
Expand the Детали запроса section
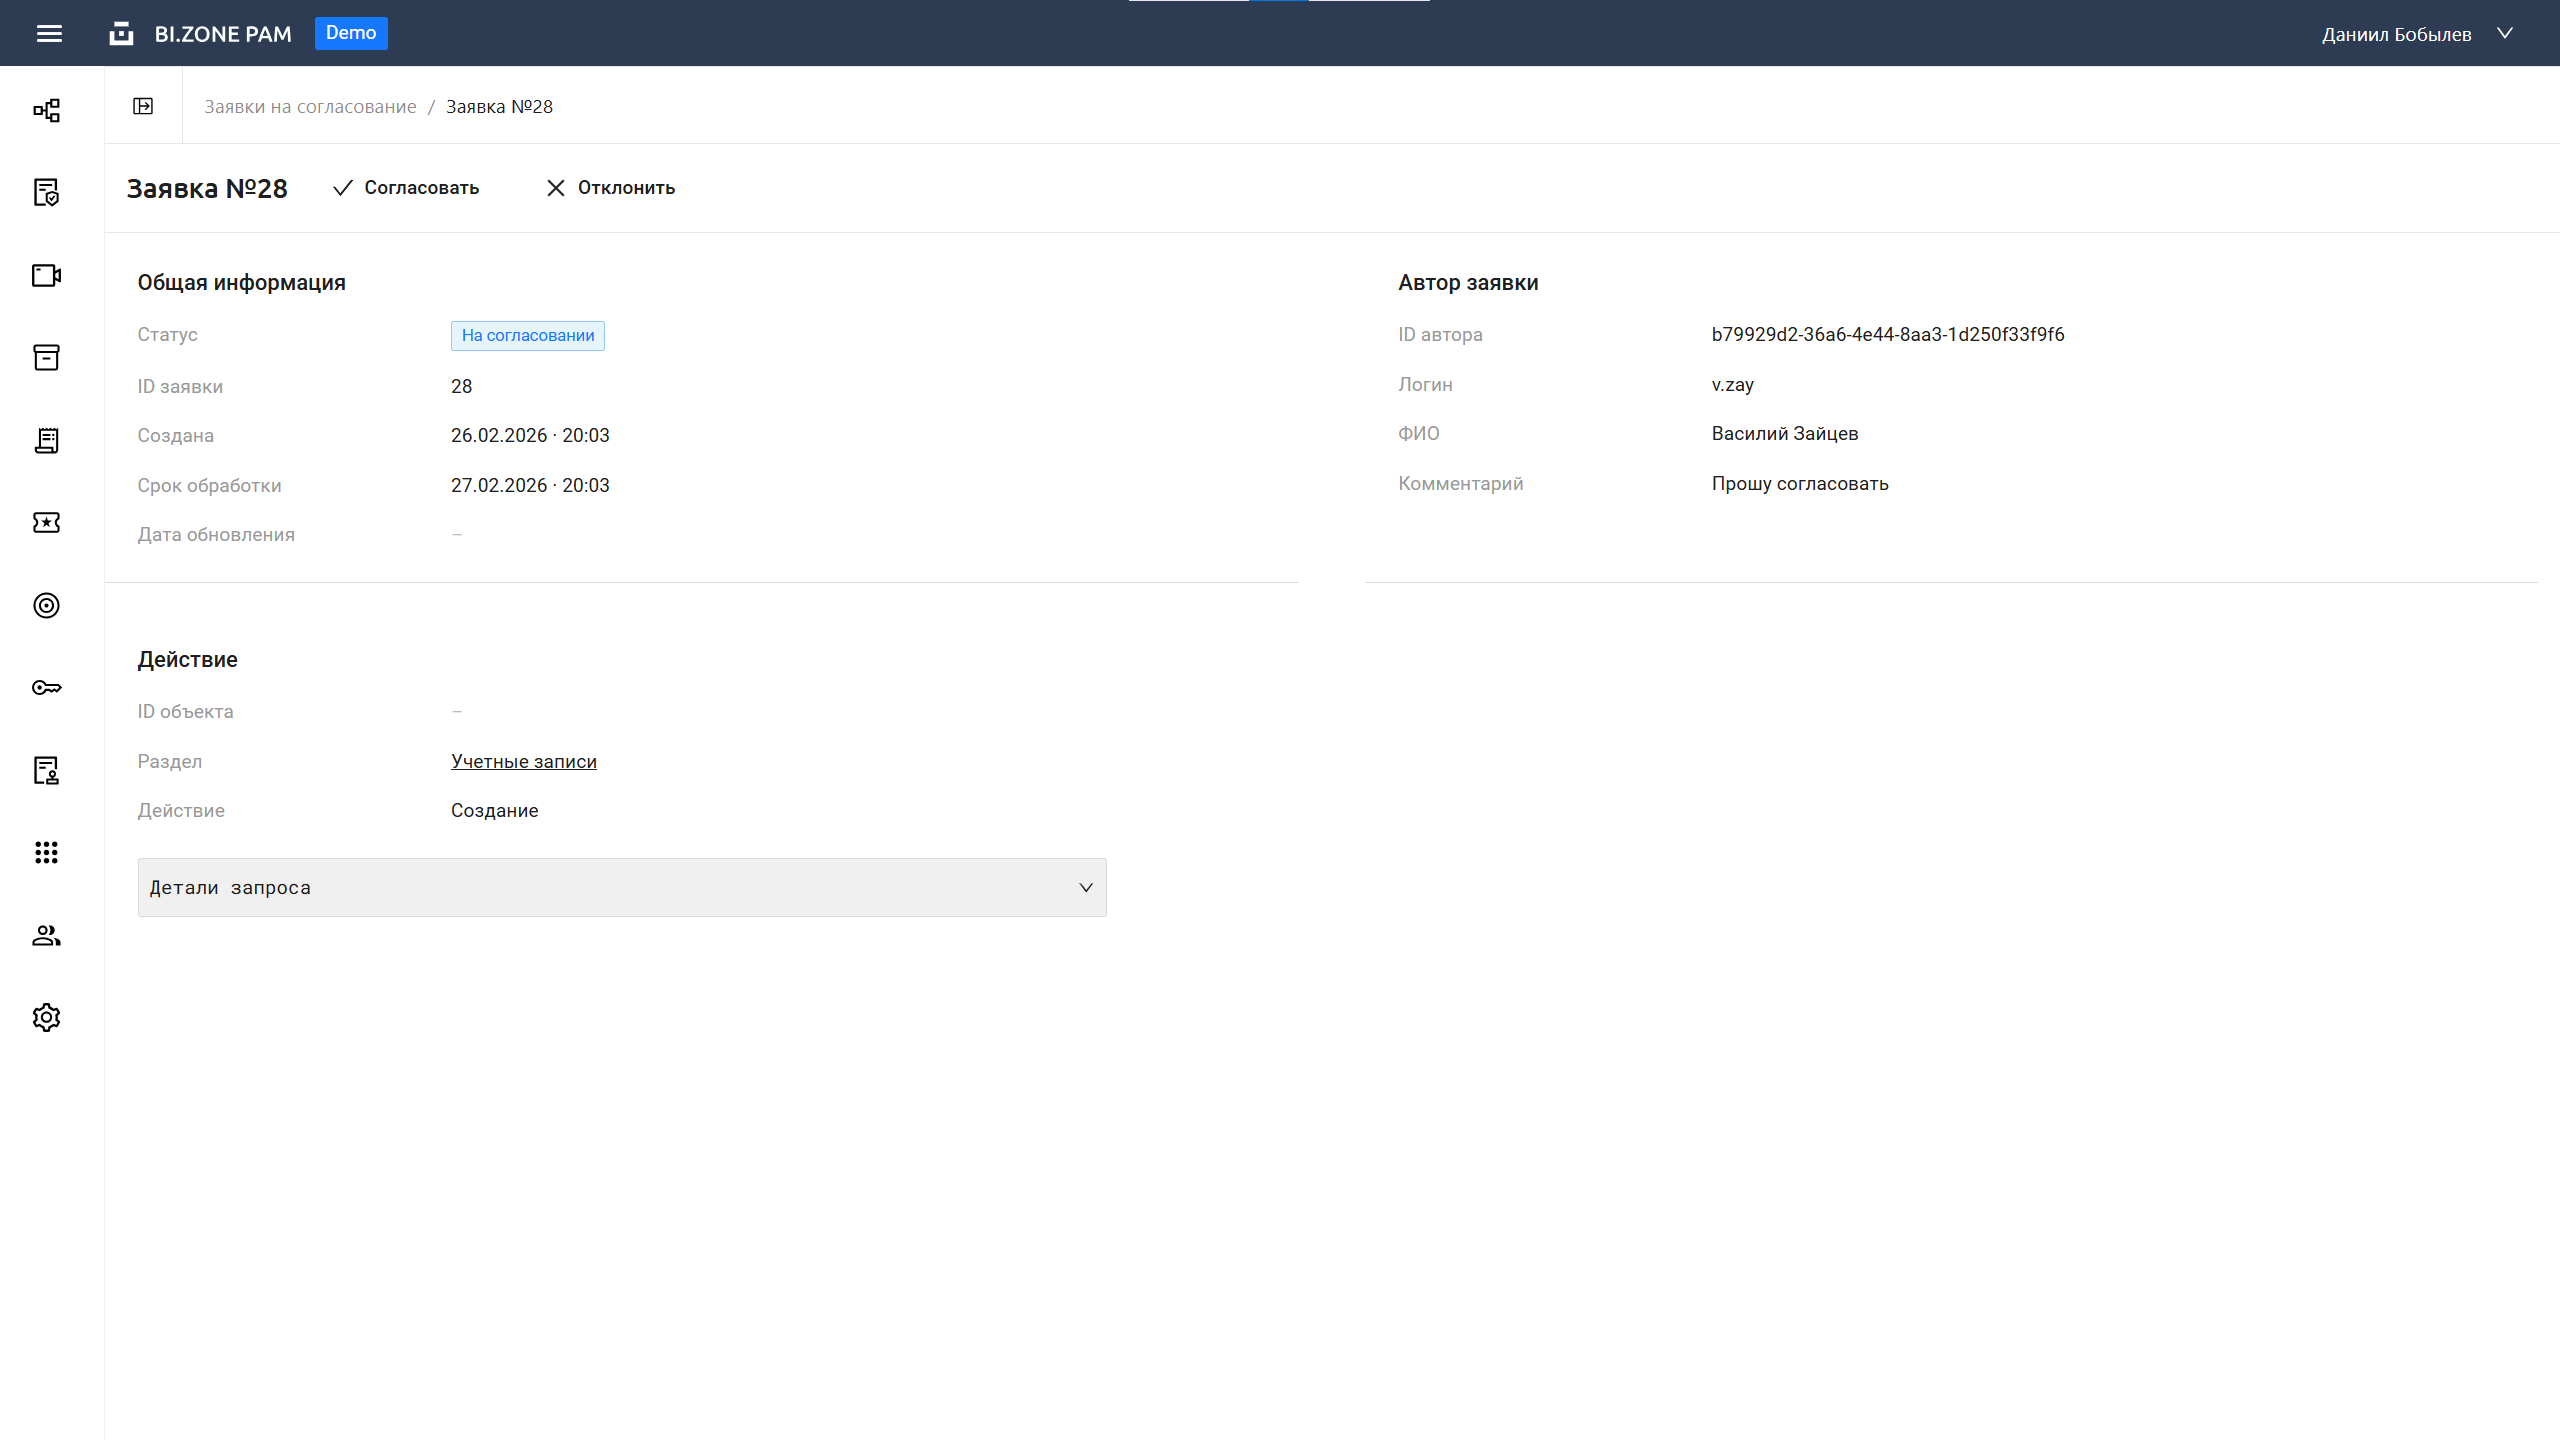click(621, 887)
